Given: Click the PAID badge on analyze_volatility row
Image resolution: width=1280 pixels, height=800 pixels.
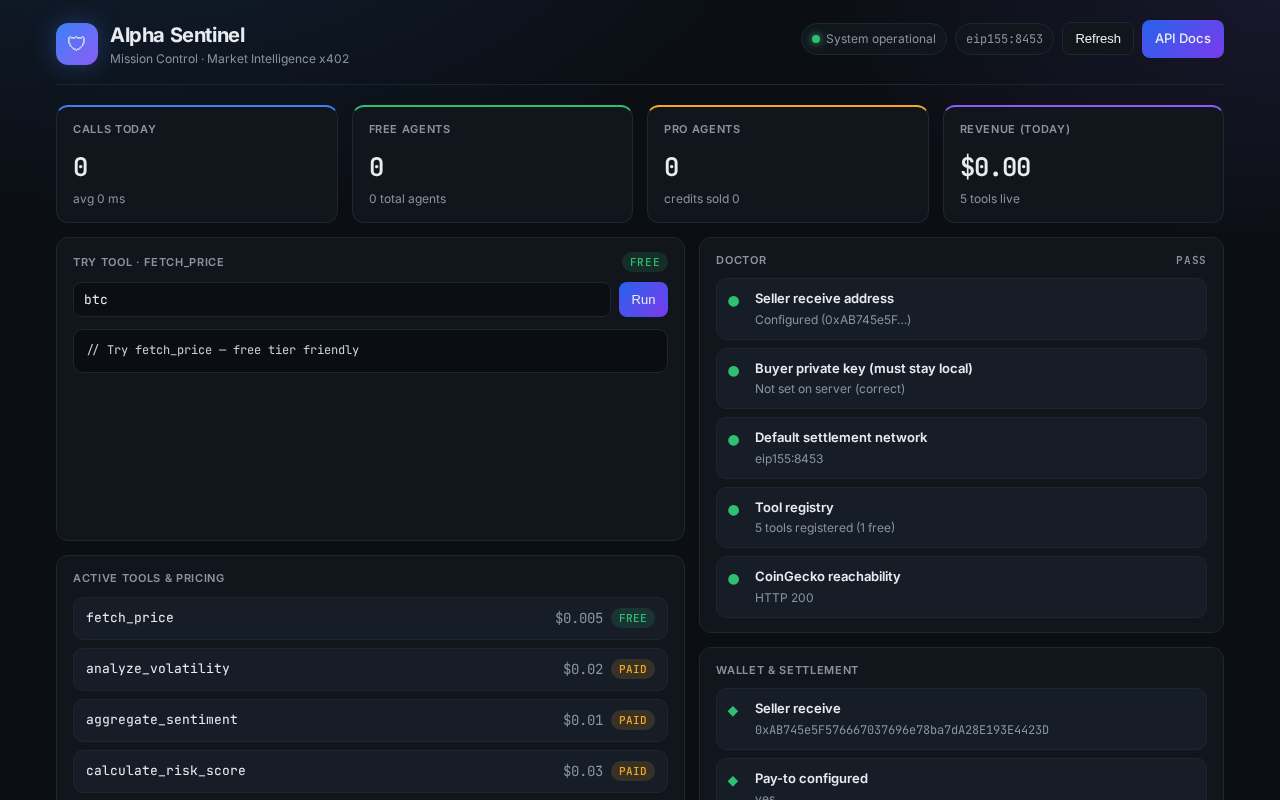Looking at the screenshot, I should pyautogui.click(x=633, y=669).
